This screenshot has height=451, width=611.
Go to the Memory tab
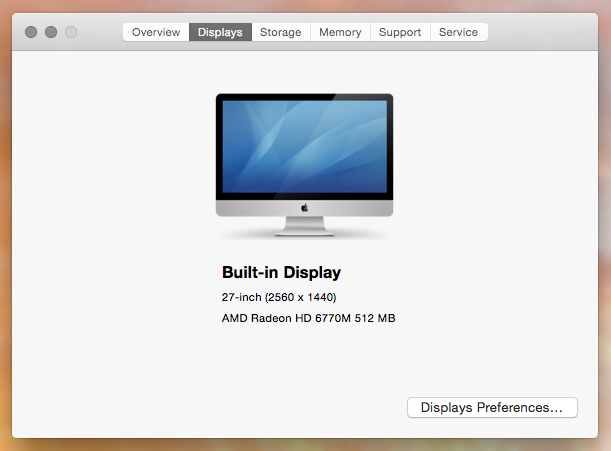[x=340, y=32]
